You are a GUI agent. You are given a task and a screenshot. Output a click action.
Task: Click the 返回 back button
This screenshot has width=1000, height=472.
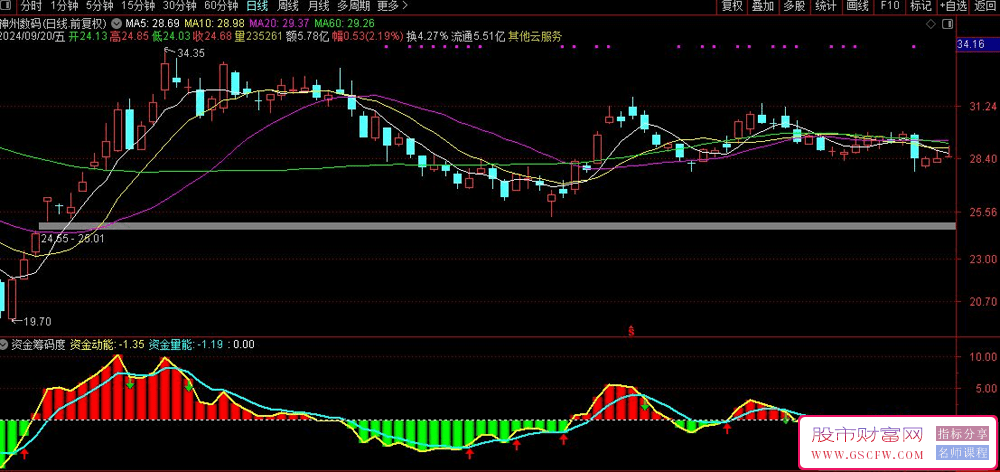pyautogui.click(x=986, y=6)
